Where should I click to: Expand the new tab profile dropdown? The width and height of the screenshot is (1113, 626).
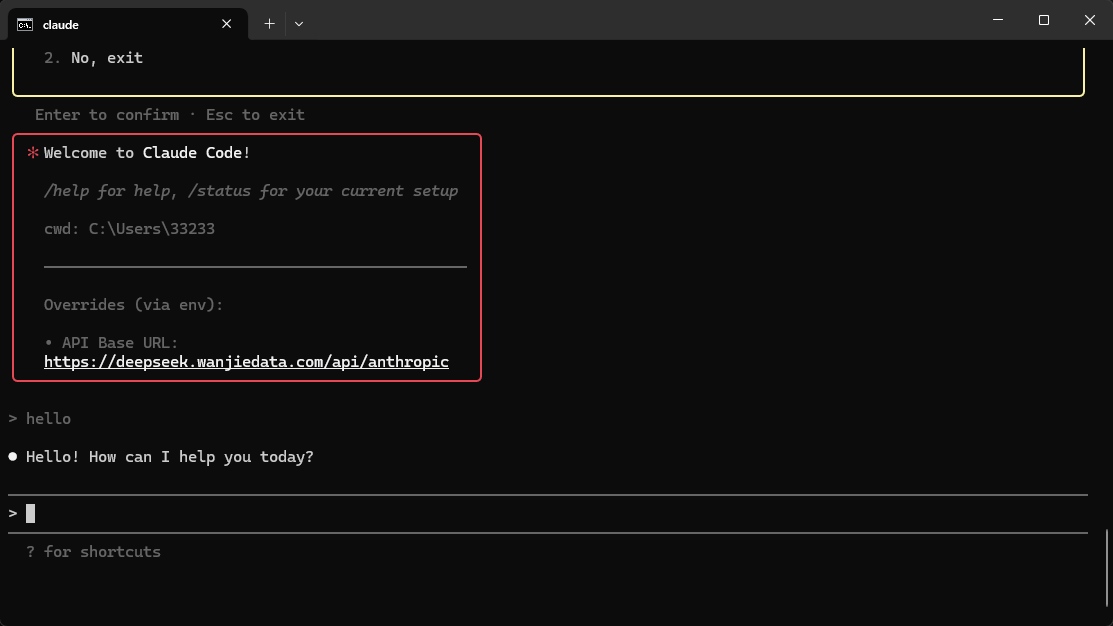[299, 24]
